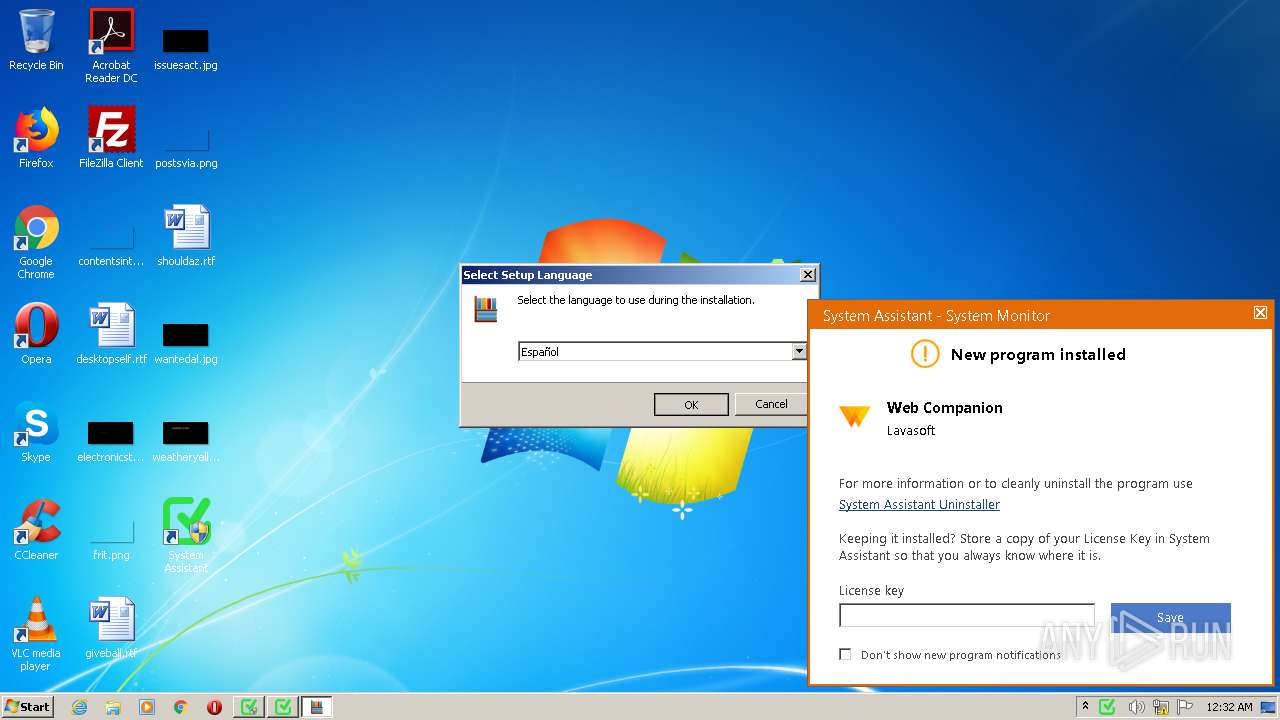This screenshot has width=1280, height=720.
Task: Open System Assistant Uninstaller link
Action: (919, 505)
